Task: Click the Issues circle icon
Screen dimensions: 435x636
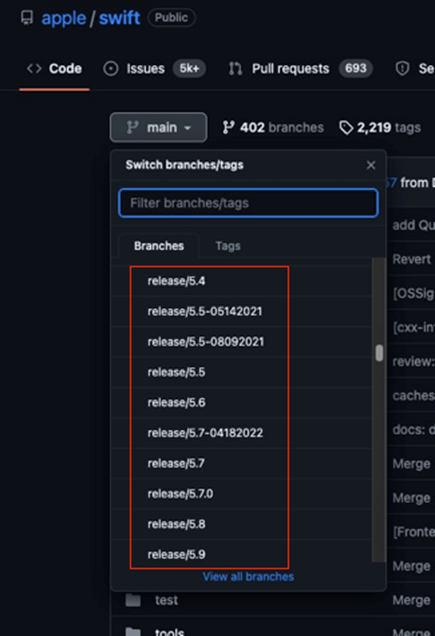Action: tap(111, 69)
